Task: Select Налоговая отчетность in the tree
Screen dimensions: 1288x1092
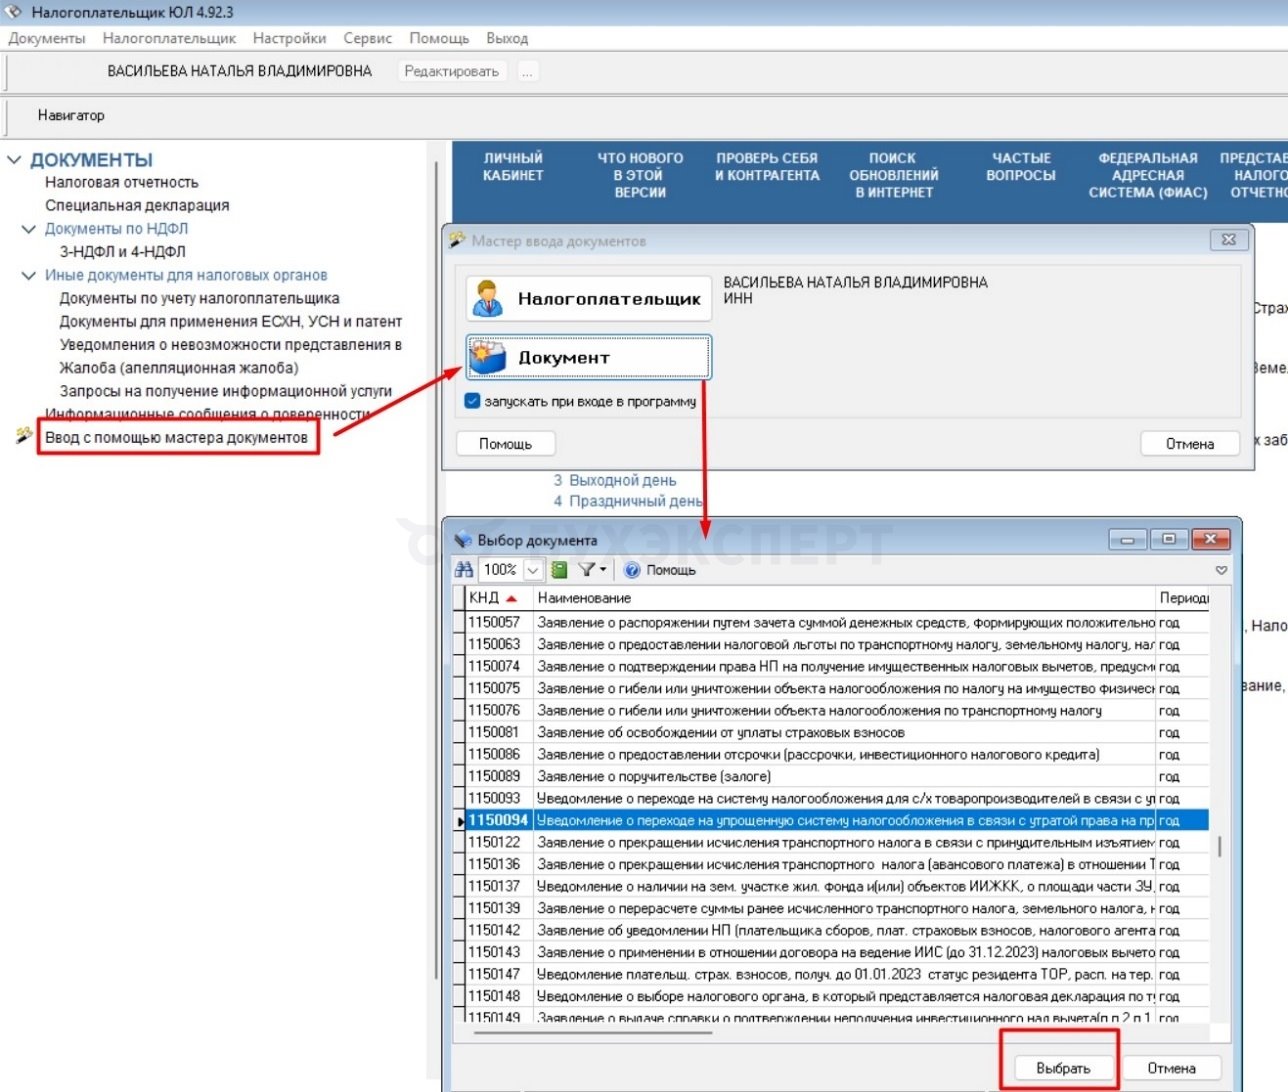Action: [122, 182]
